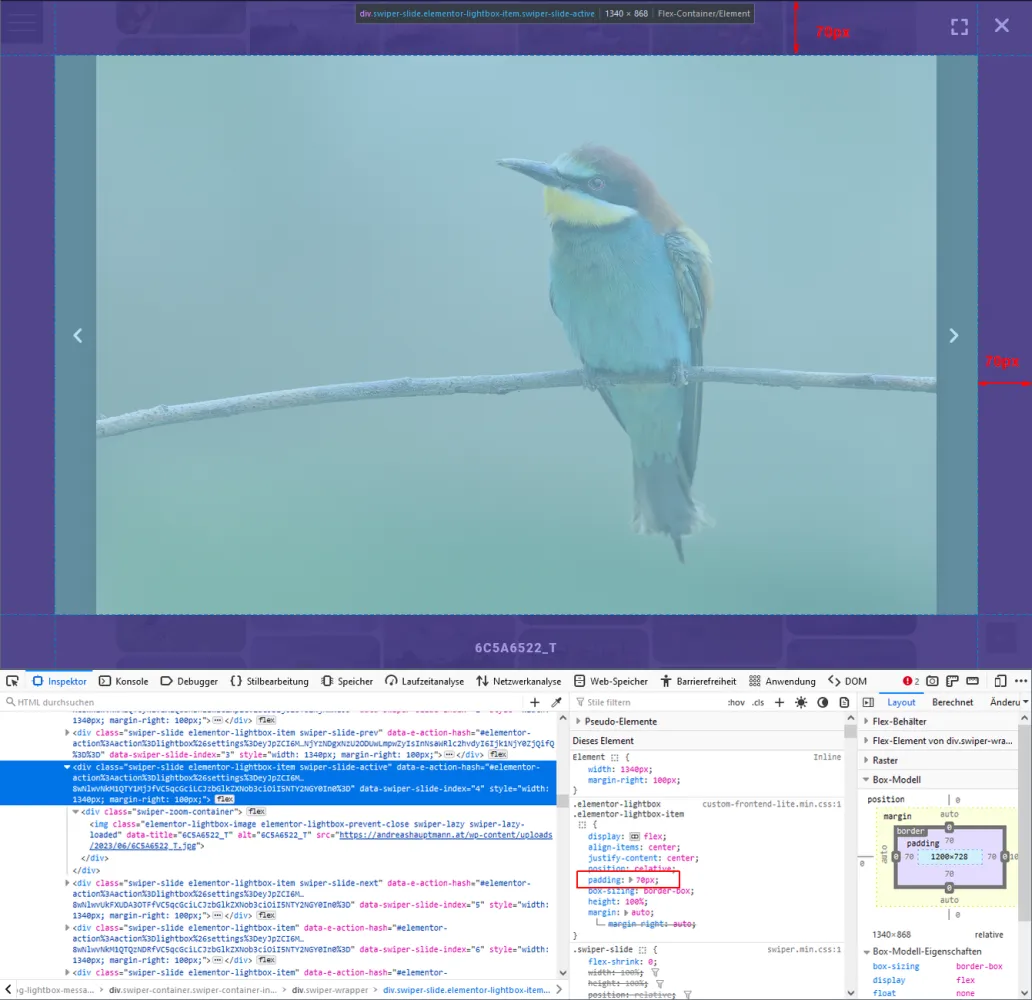Toggle print media simulation page icon
This screenshot has width=1032, height=1000.
tap(844, 702)
